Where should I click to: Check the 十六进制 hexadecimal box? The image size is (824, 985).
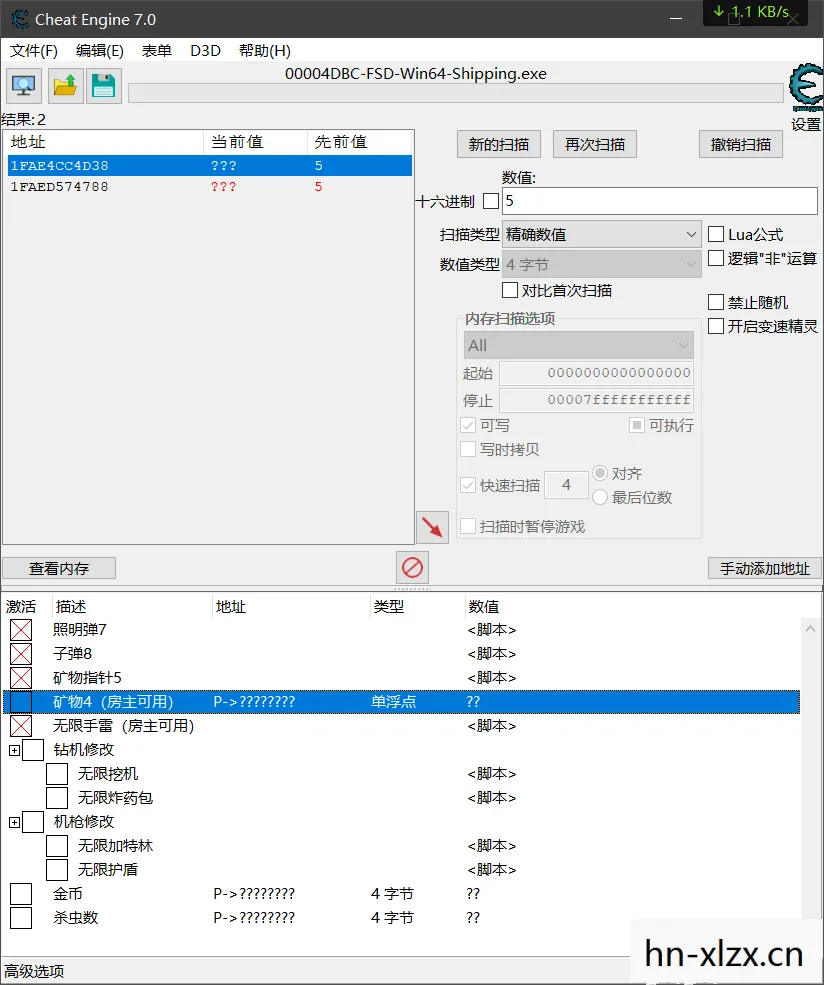(491, 202)
